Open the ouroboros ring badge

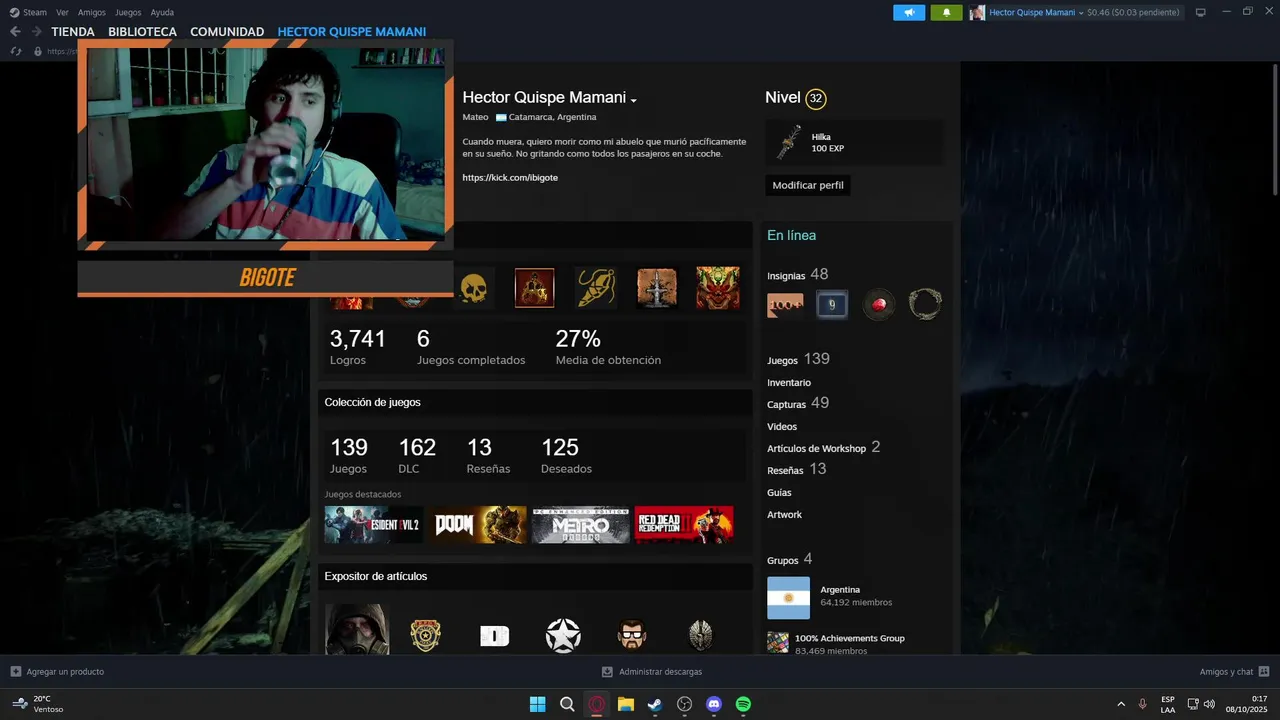[926, 304]
